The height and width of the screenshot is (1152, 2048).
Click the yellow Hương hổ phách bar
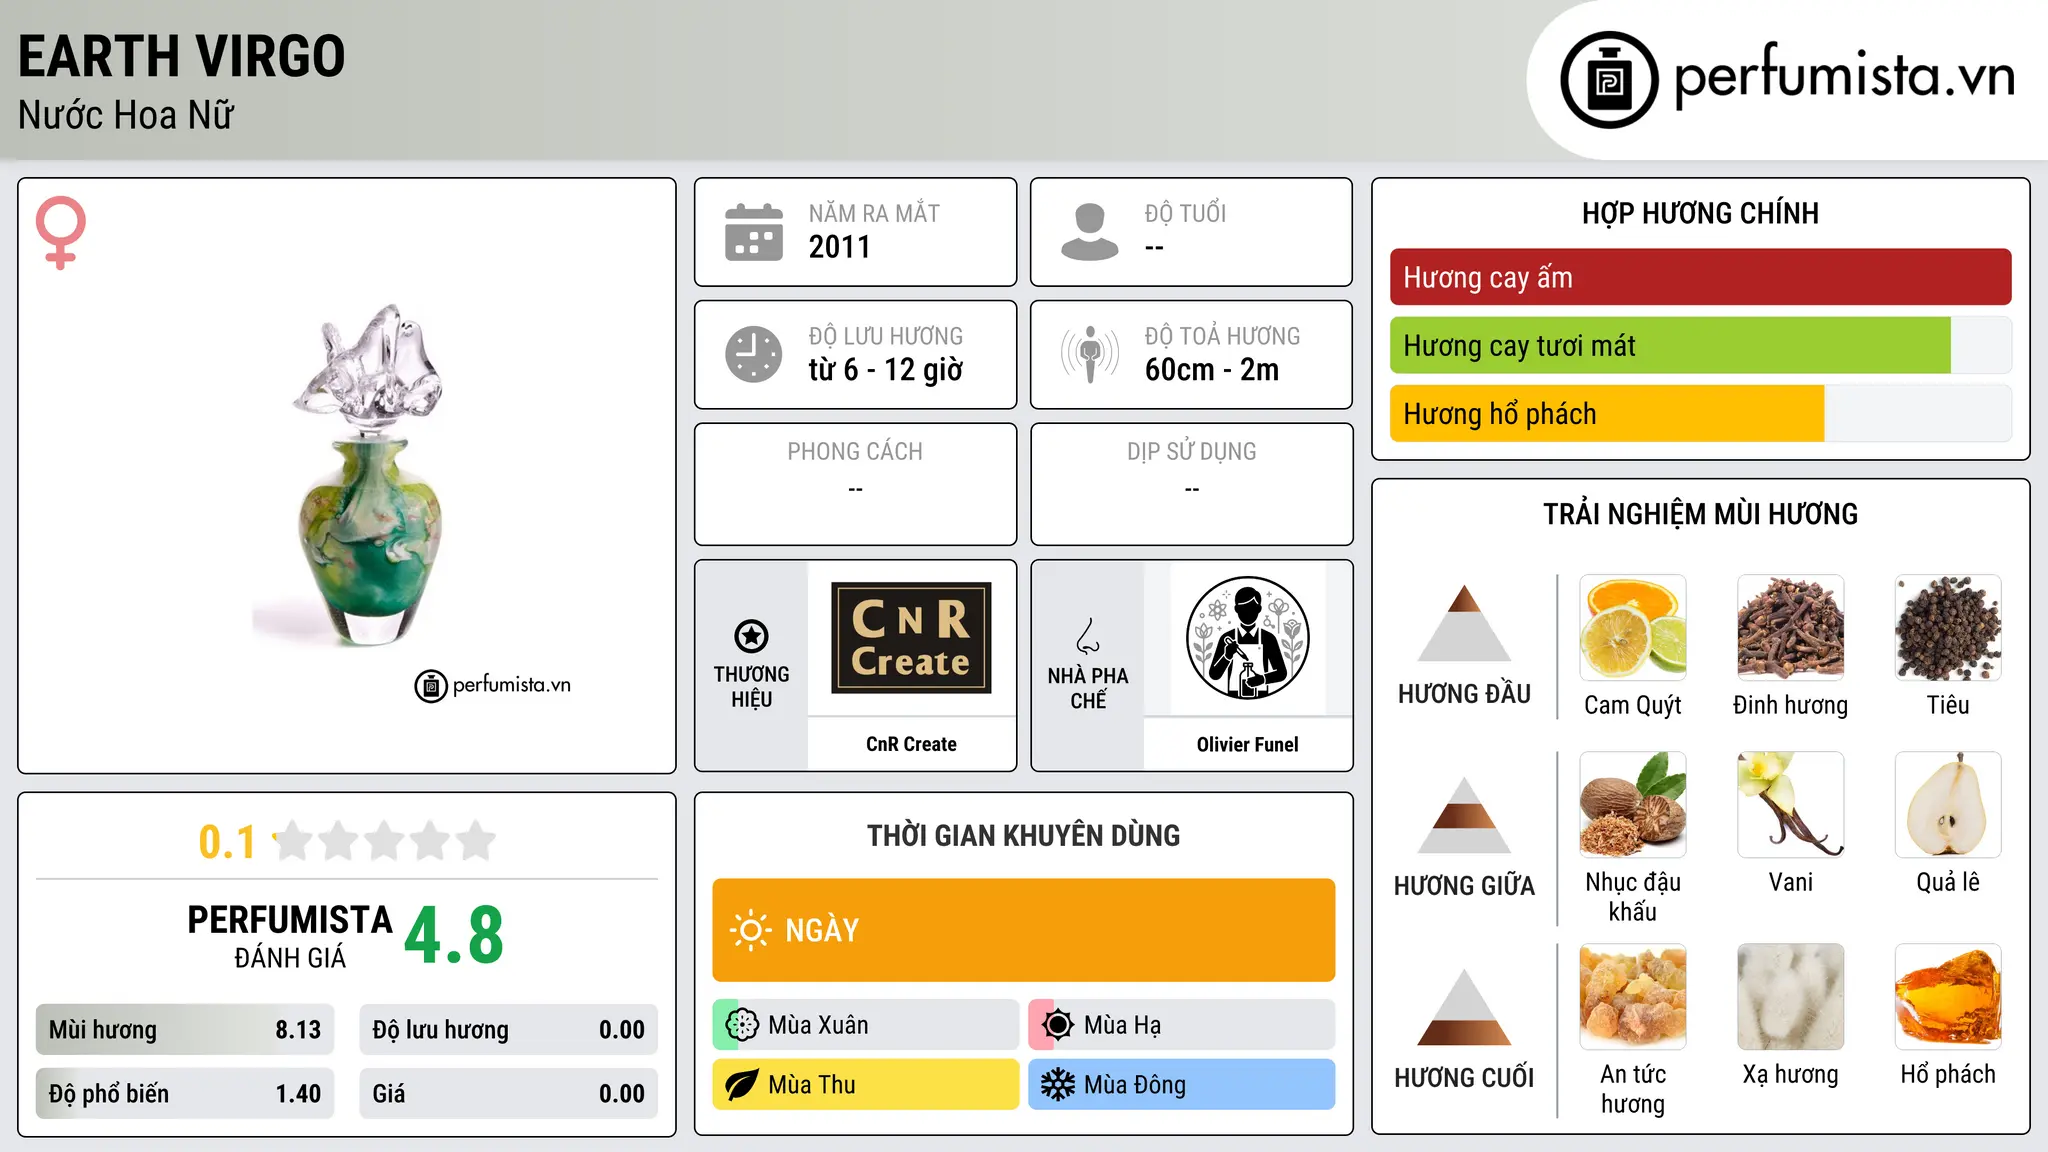pyautogui.click(x=1607, y=414)
